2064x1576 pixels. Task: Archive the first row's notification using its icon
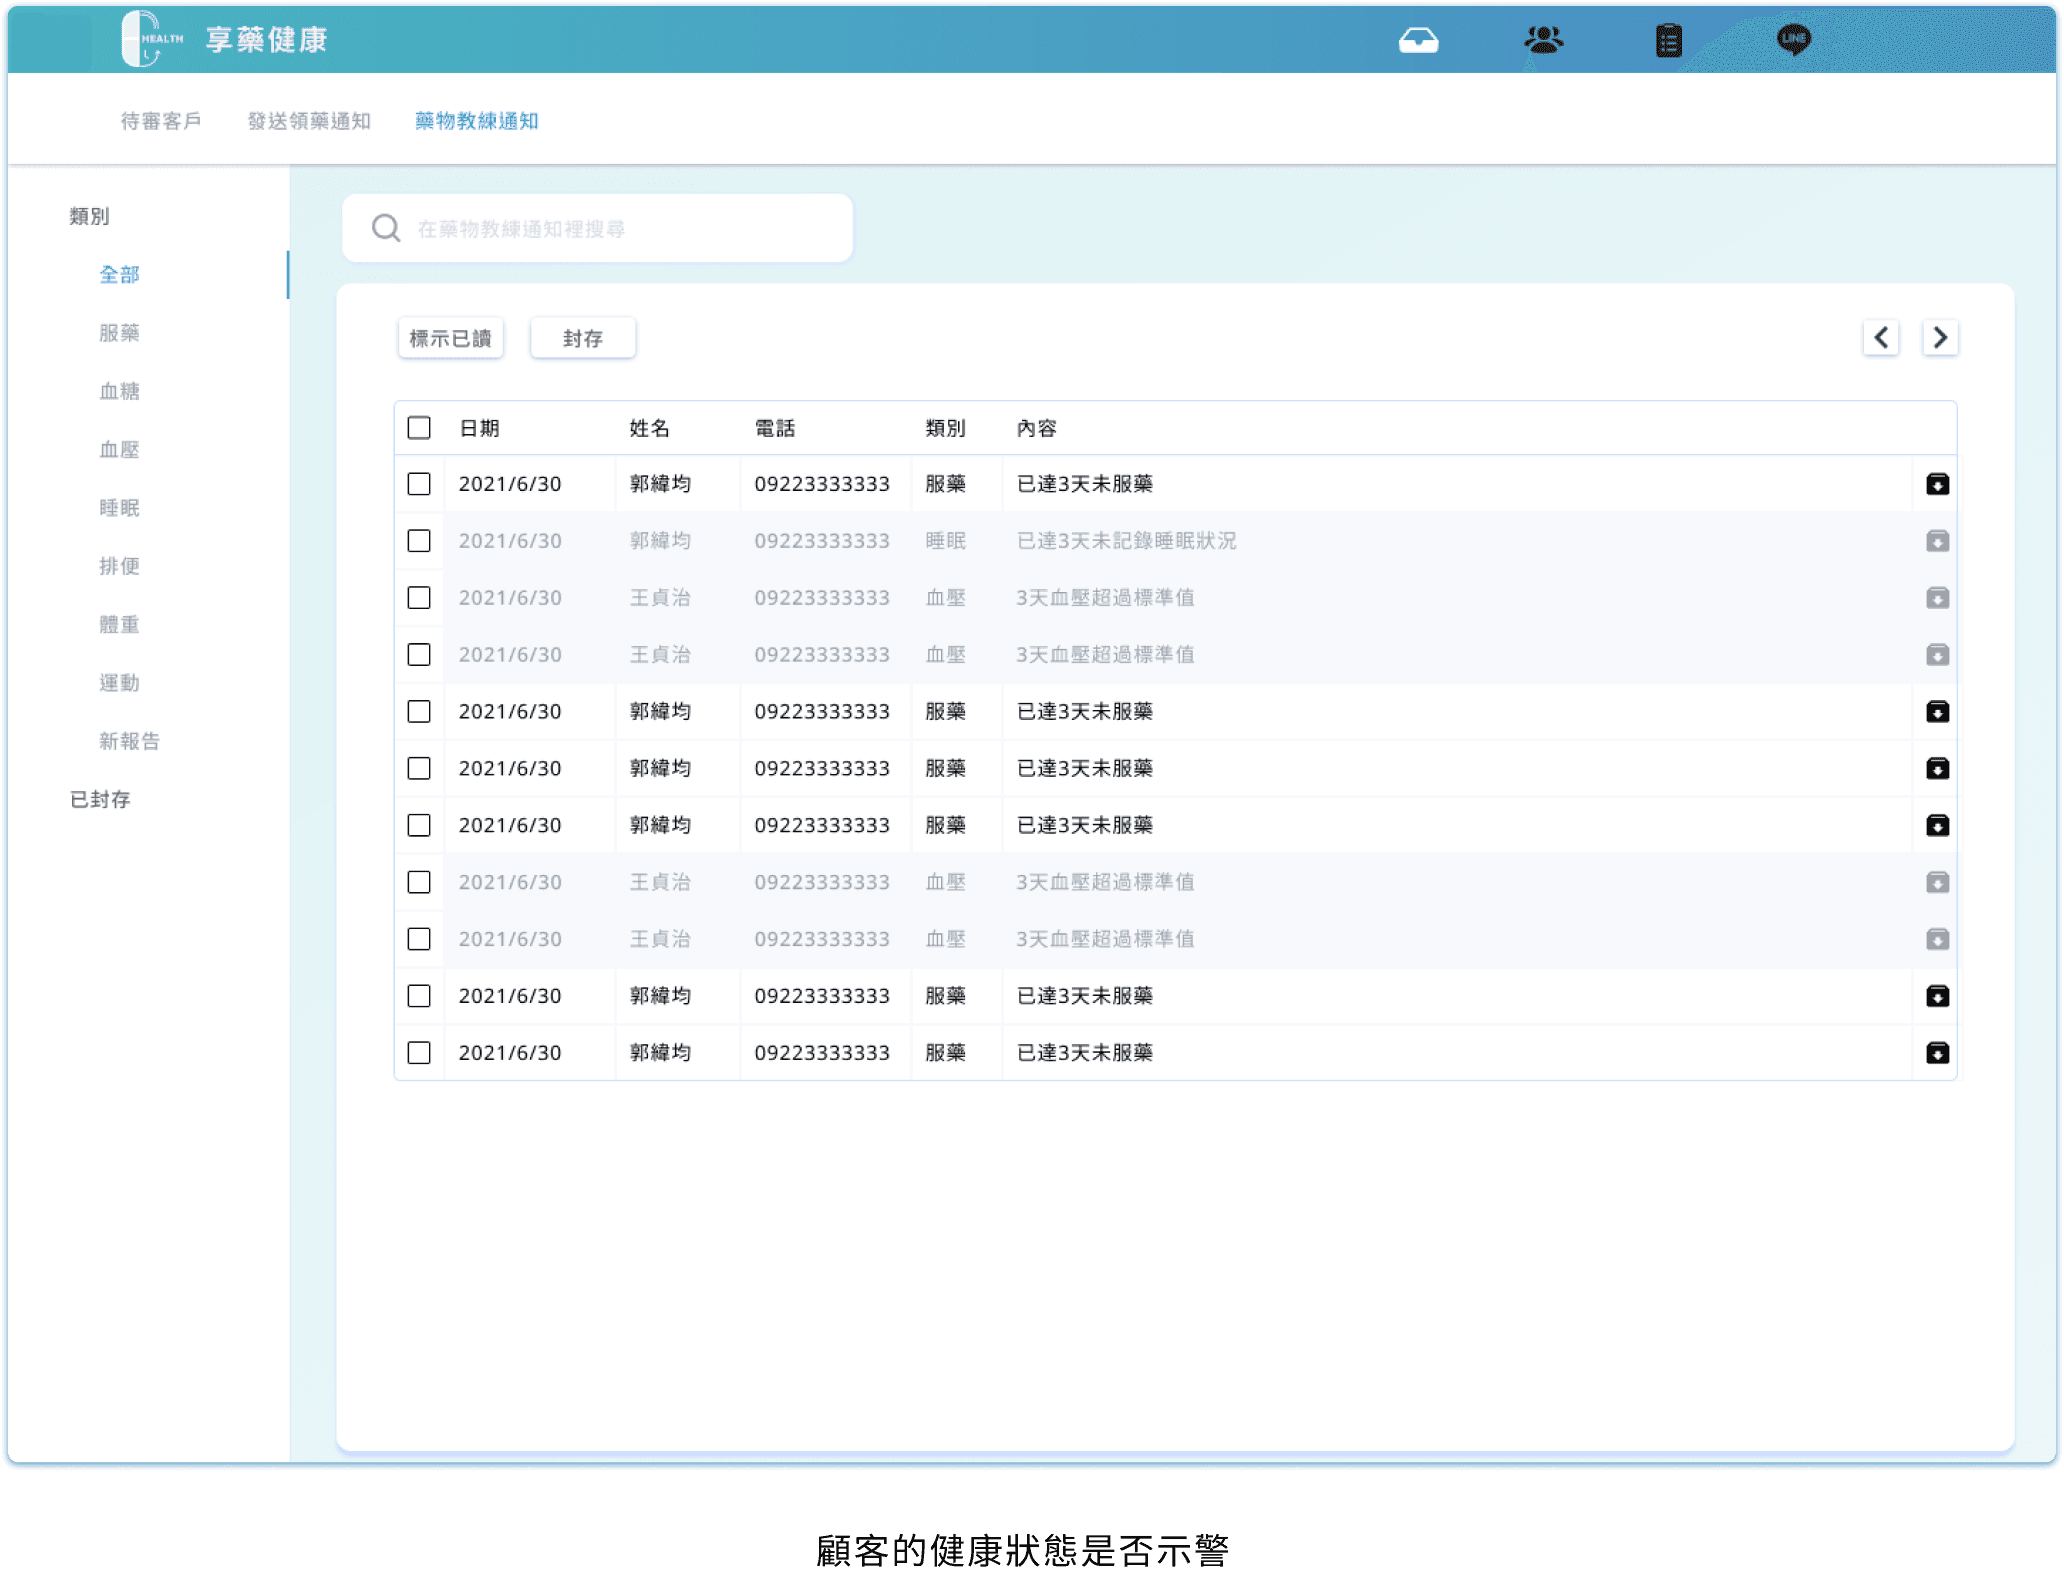click(x=1937, y=484)
